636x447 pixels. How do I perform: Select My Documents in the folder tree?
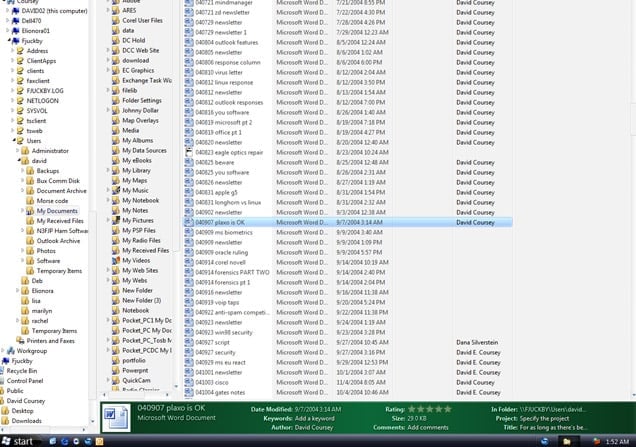coord(57,211)
